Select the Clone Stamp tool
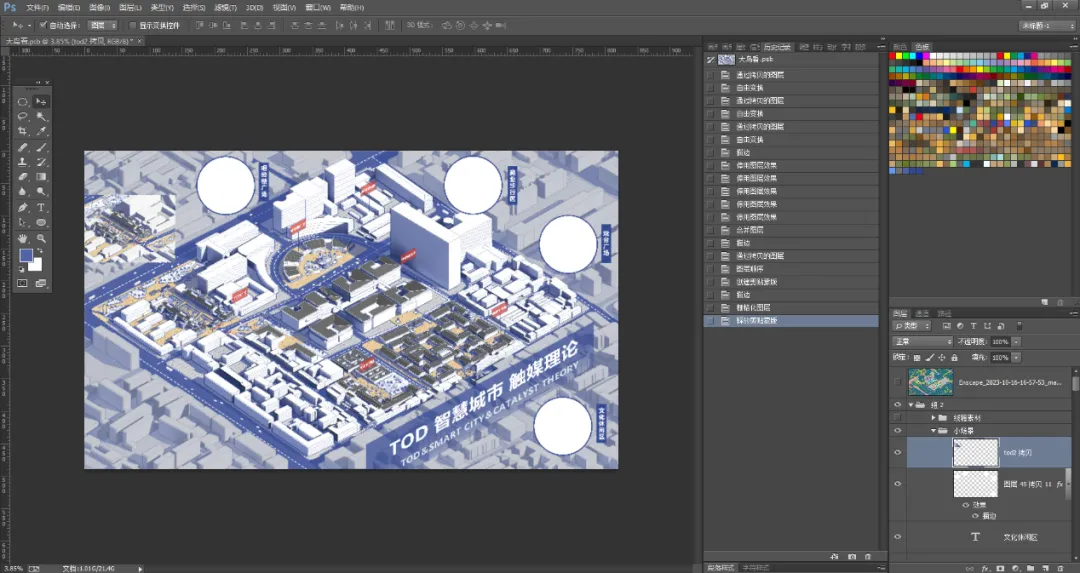Viewport: 1080px width, 573px height. point(23,162)
